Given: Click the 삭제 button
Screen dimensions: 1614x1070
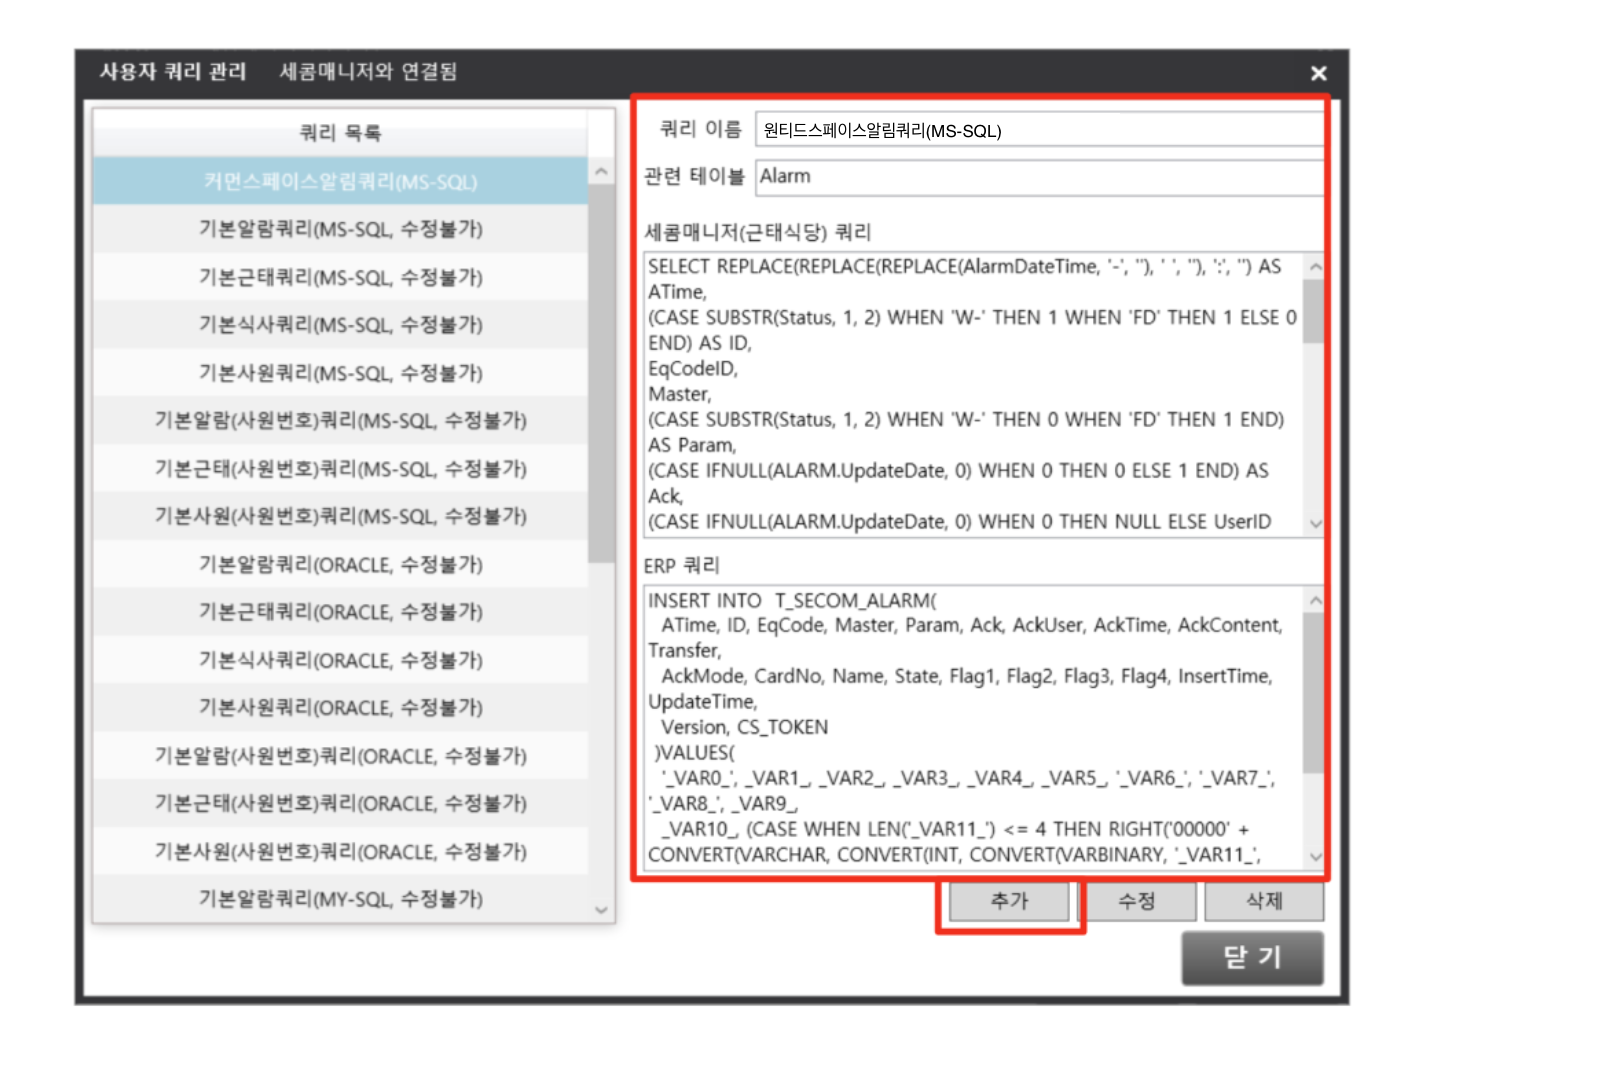Looking at the screenshot, I should 1264,901.
